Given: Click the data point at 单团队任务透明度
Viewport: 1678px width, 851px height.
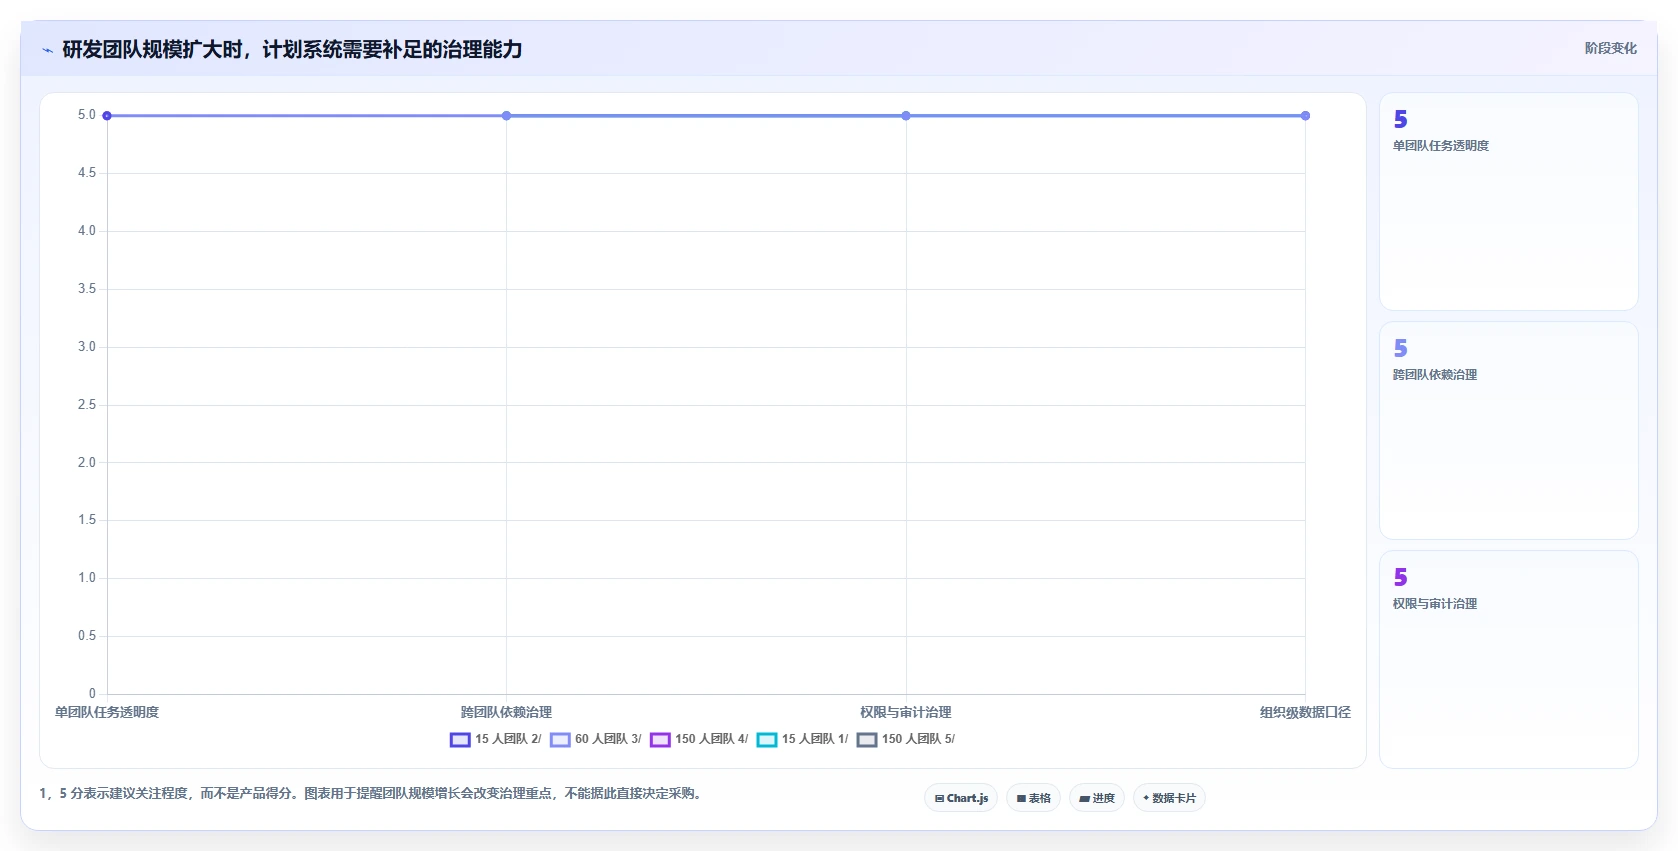Looking at the screenshot, I should pyautogui.click(x=107, y=116).
